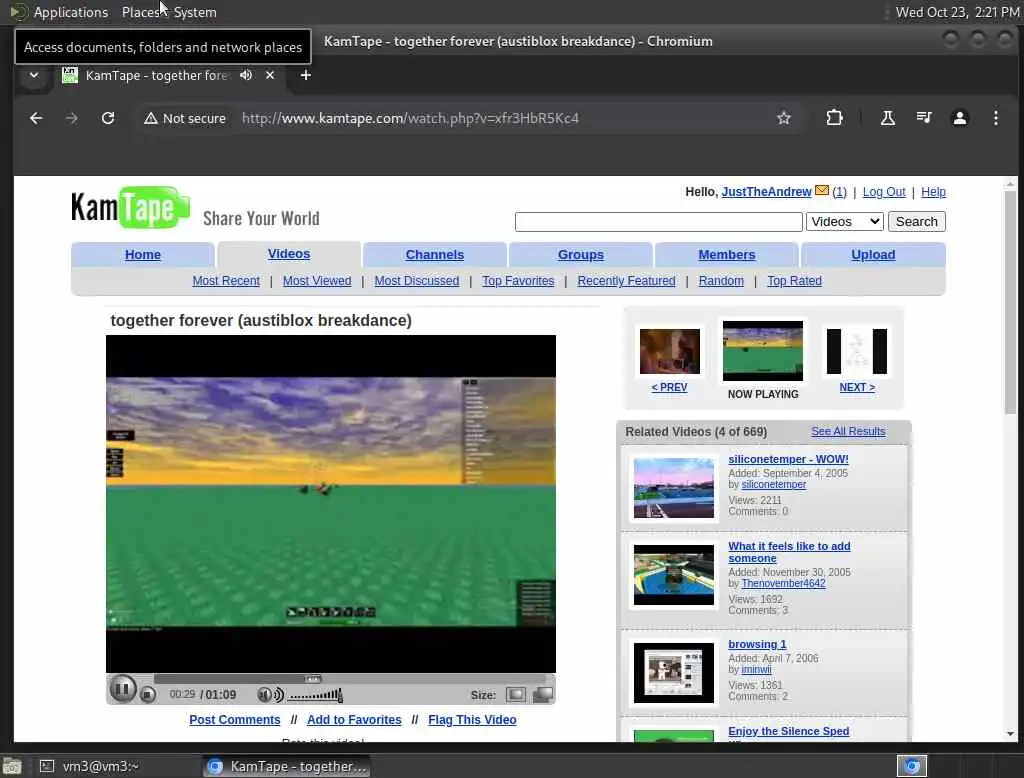Image resolution: width=1024 pixels, height=778 pixels.
Task: Adjust the video volume bar
Action: [x=315, y=695]
